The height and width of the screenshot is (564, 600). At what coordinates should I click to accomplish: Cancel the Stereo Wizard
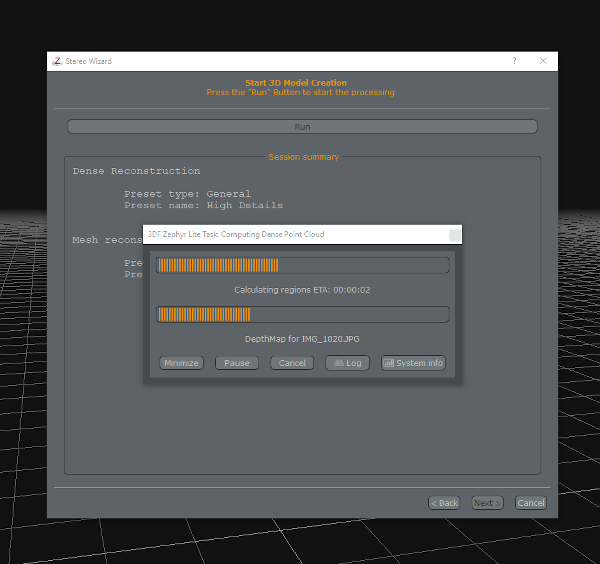pyautogui.click(x=531, y=503)
